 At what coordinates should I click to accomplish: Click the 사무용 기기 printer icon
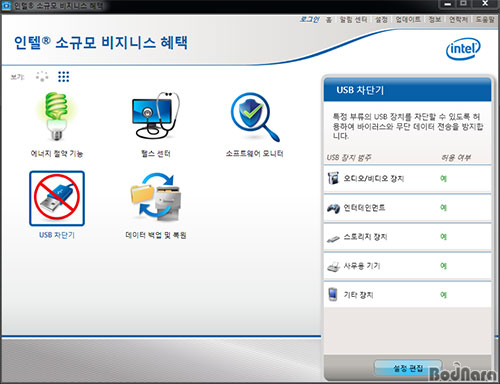pyautogui.click(x=333, y=266)
